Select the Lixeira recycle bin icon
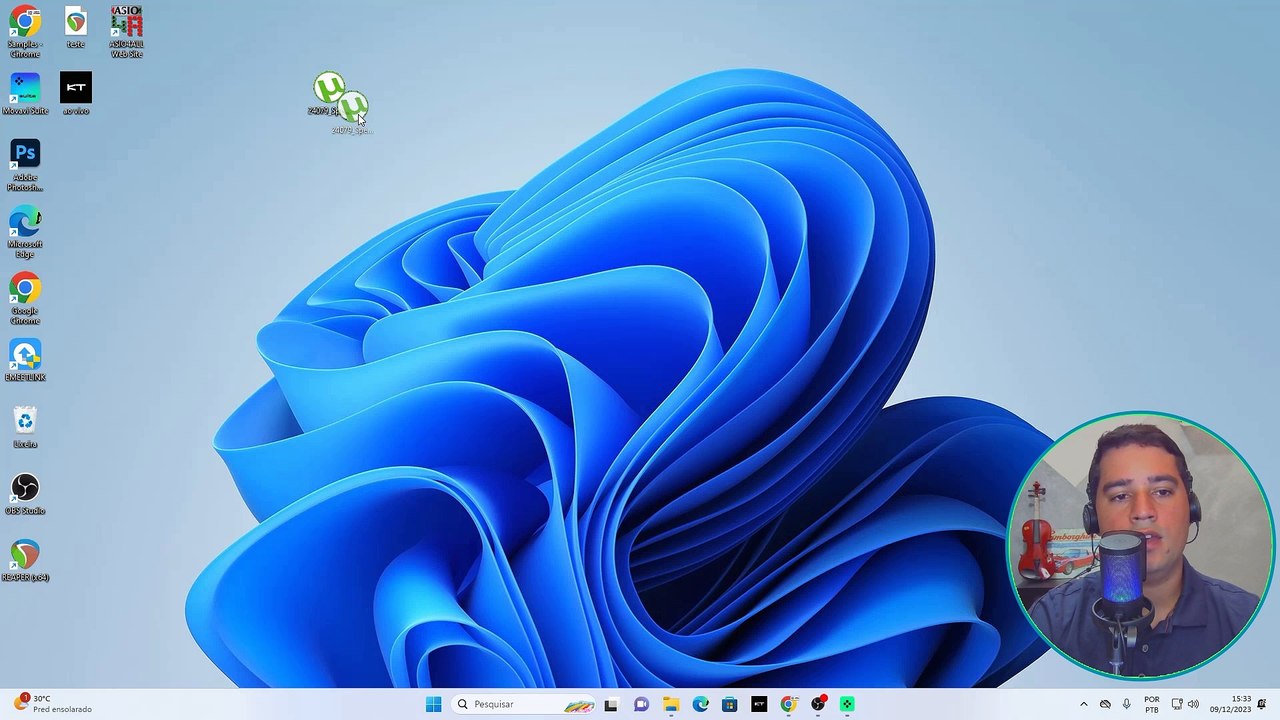This screenshot has height=720, width=1280. (25, 427)
